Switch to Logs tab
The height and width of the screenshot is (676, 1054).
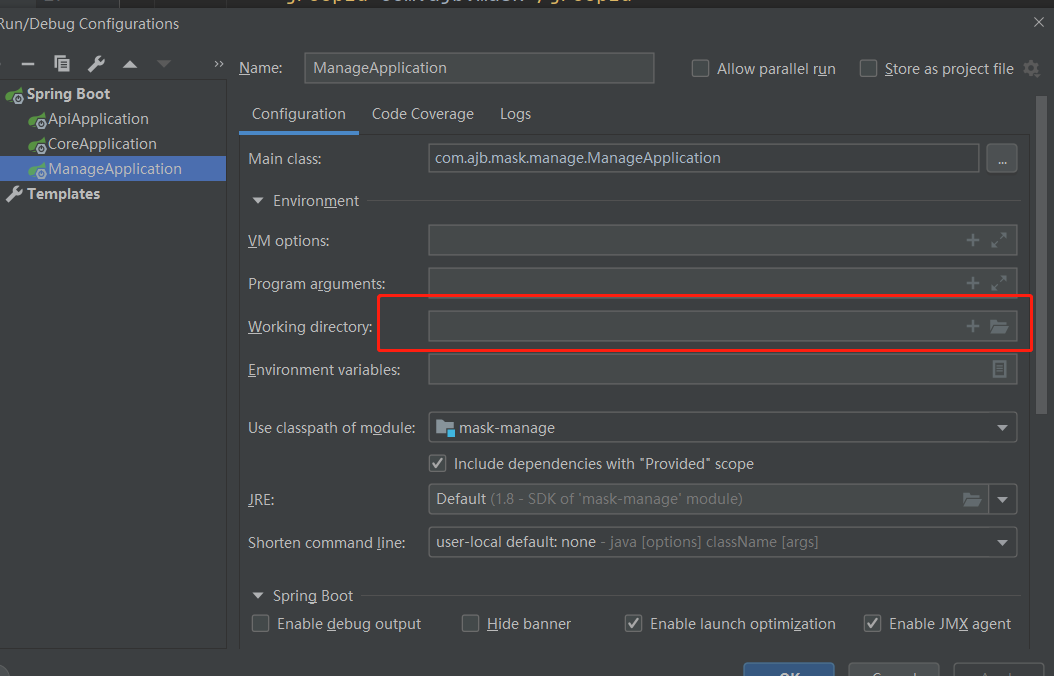516,114
